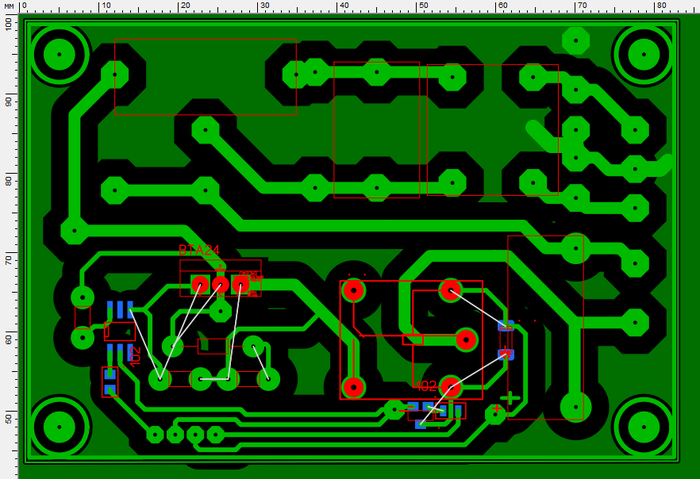This screenshot has height=479, width=700.
Task: Click the 40 mark on the top ruler
Action: 343,6
